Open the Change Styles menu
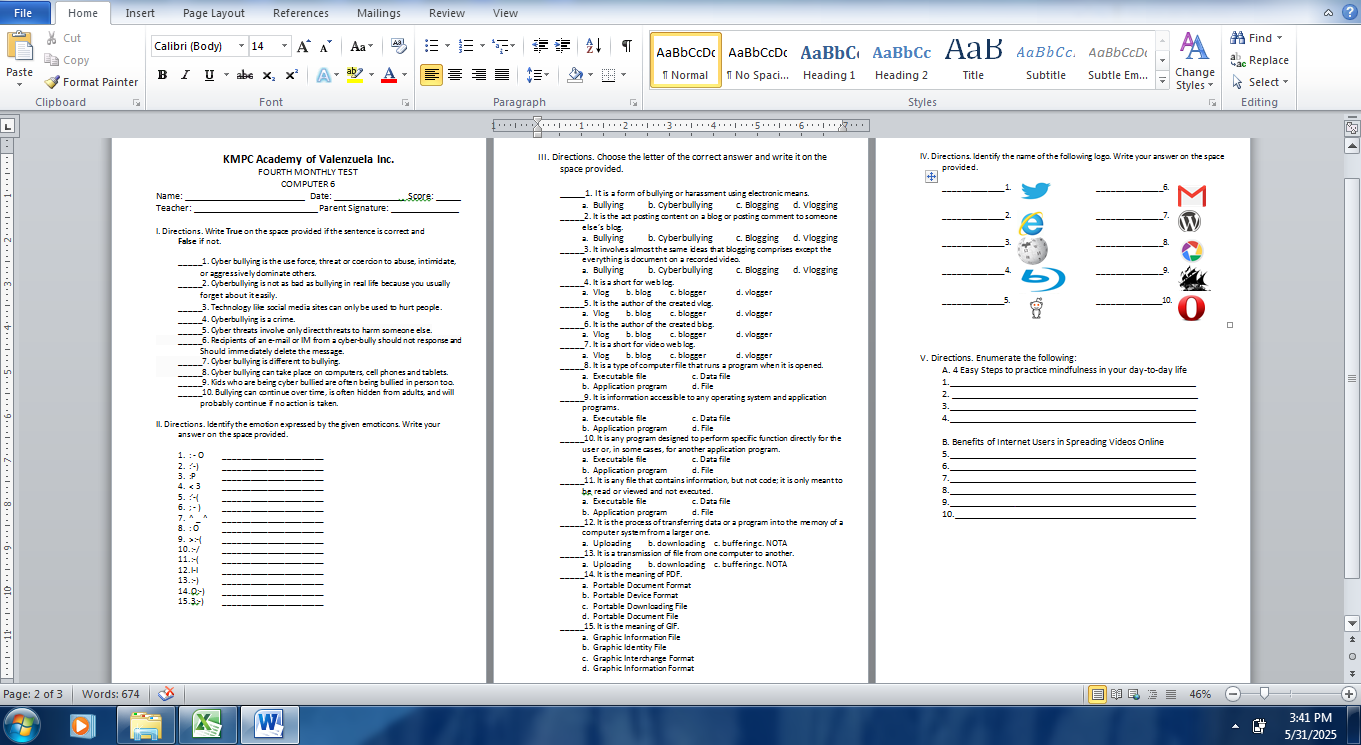 (x=1195, y=60)
